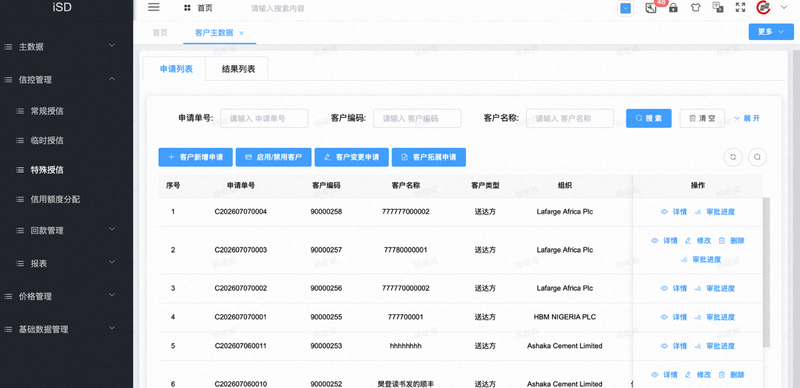Click the 启用/禁用客户 button
This screenshot has width=800, height=388.
click(273, 157)
